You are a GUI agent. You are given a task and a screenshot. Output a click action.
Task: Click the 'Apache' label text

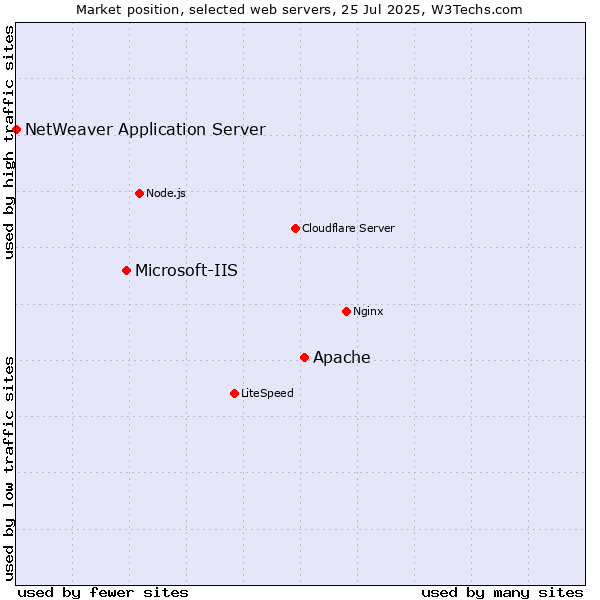coord(342,358)
